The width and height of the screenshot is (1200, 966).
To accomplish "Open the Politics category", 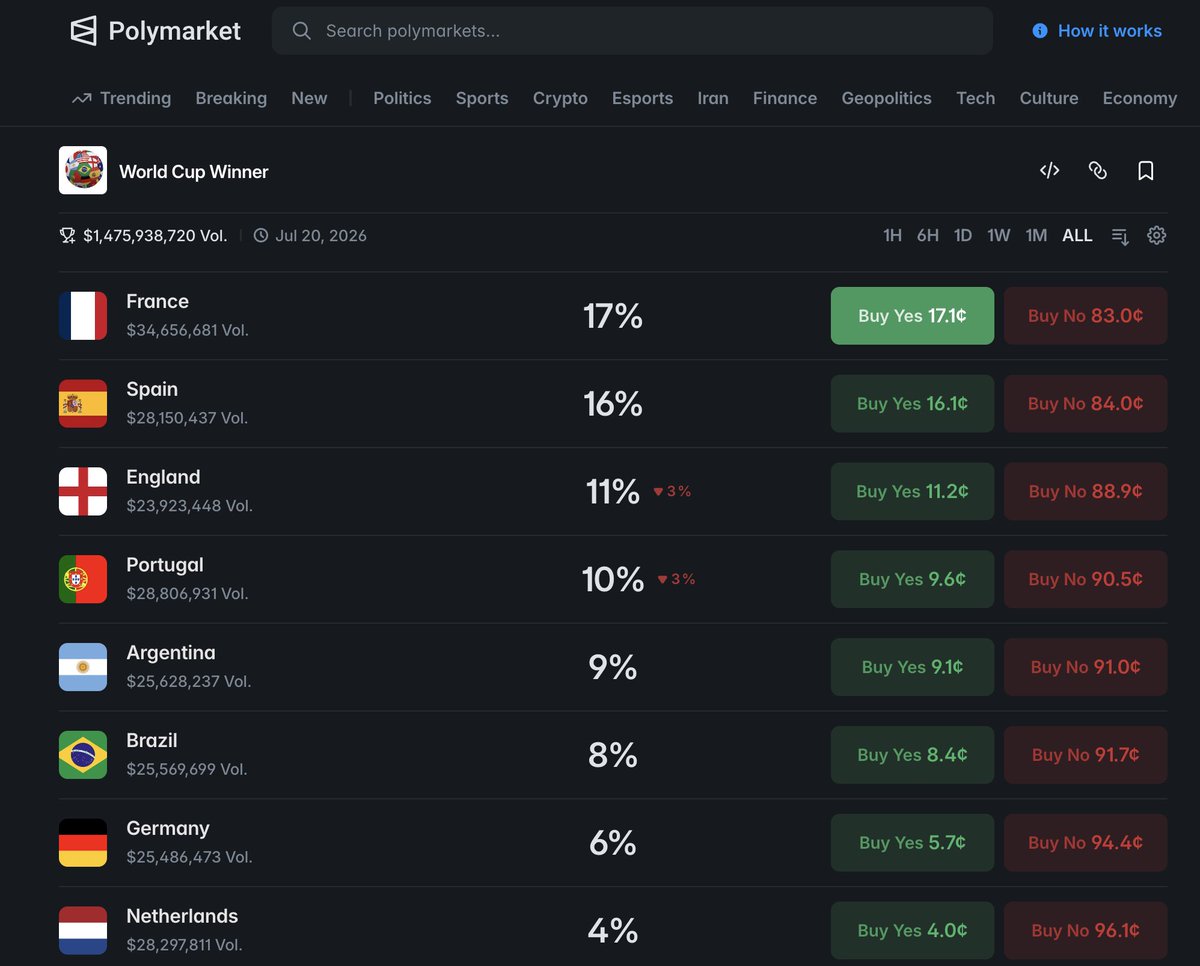I will 402,98.
